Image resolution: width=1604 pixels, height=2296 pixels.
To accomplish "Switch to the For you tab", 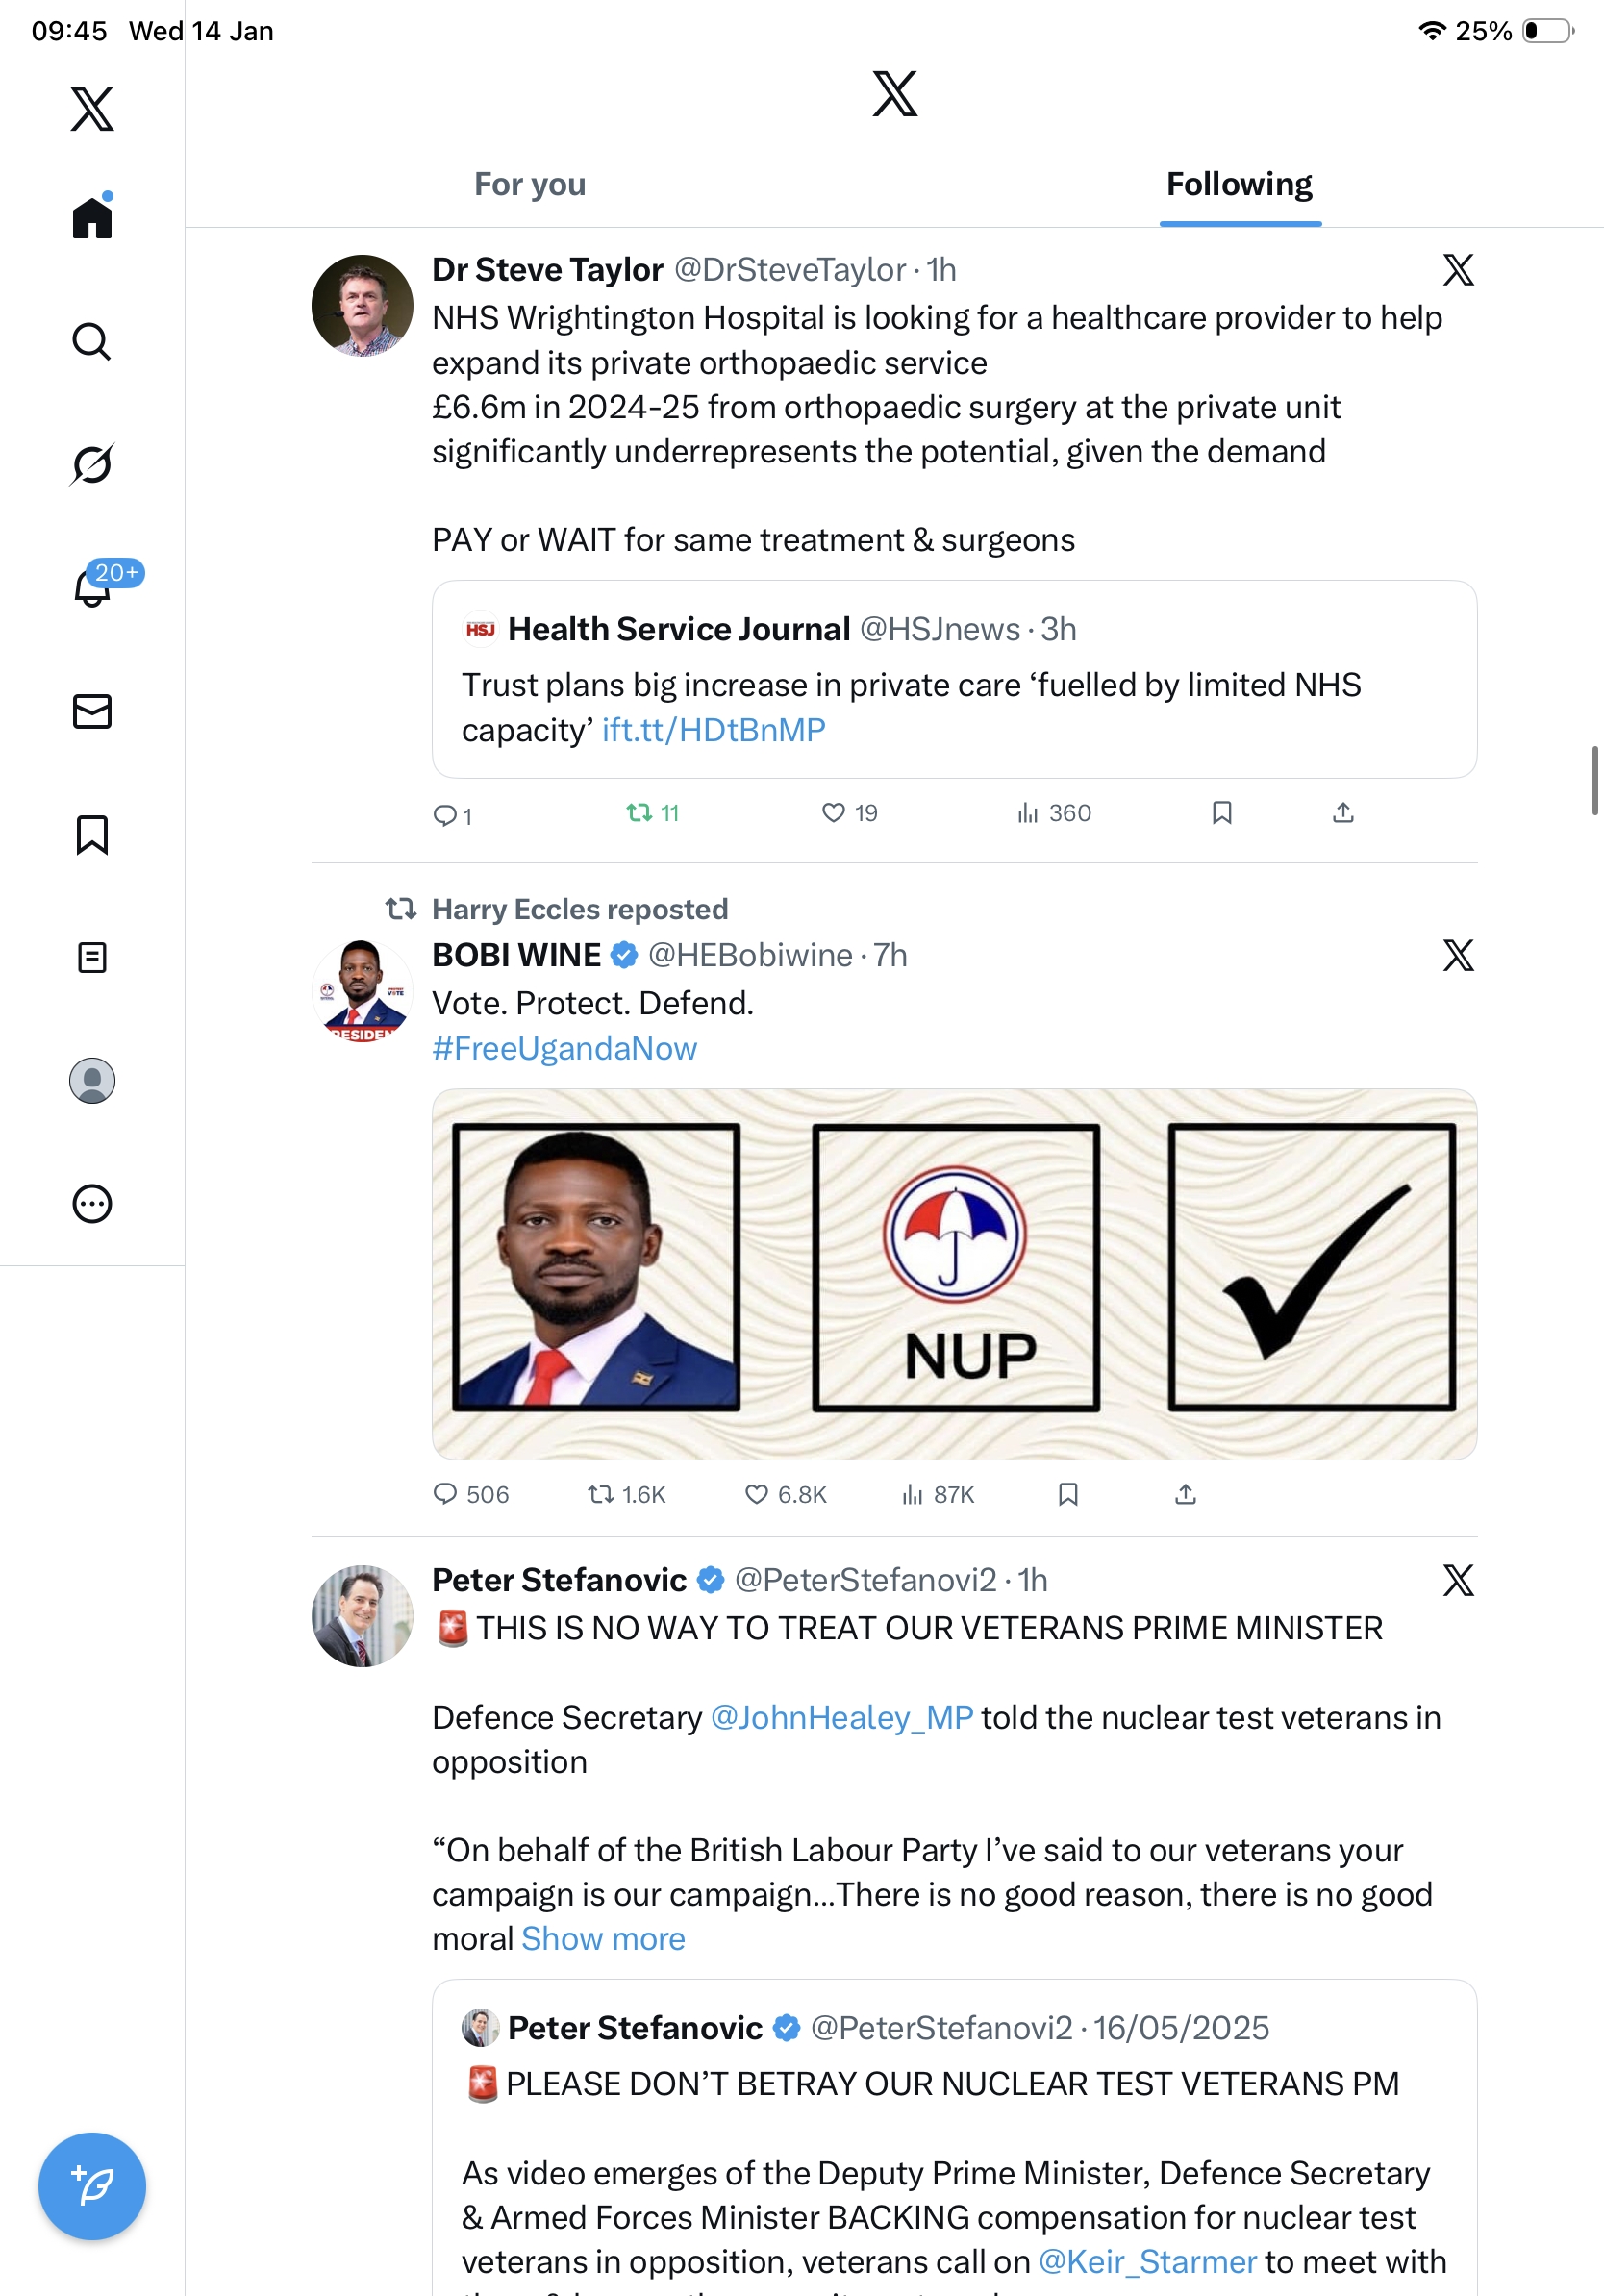I will click(x=530, y=184).
